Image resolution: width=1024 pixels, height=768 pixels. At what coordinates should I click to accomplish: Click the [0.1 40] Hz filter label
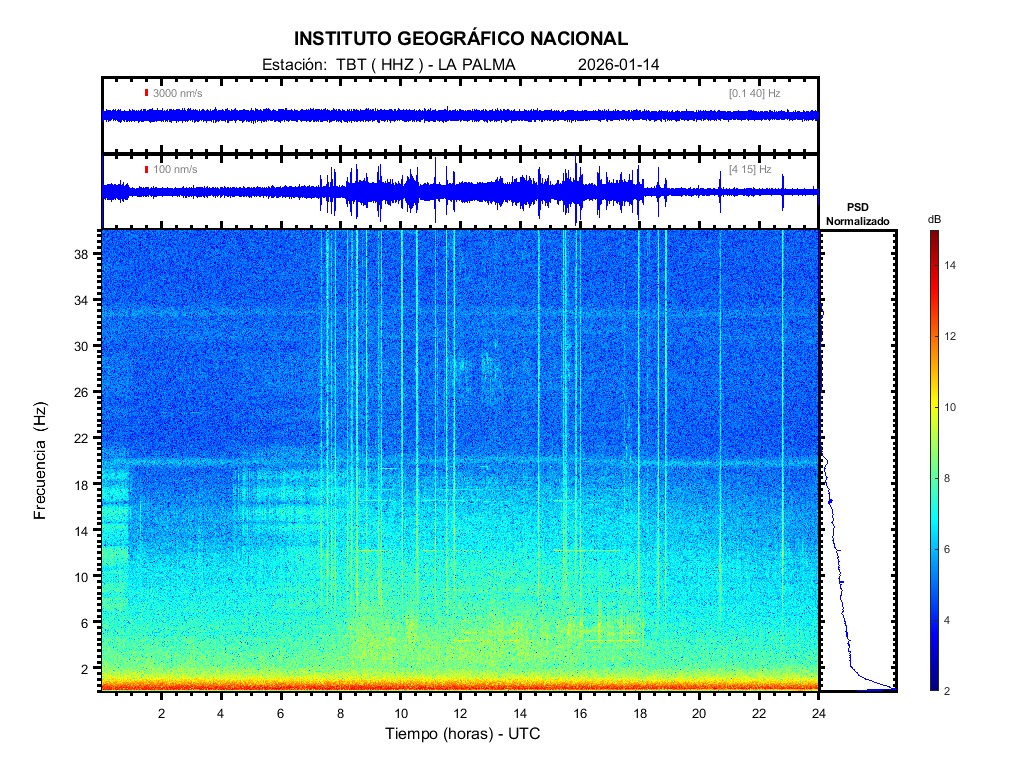point(754,93)
